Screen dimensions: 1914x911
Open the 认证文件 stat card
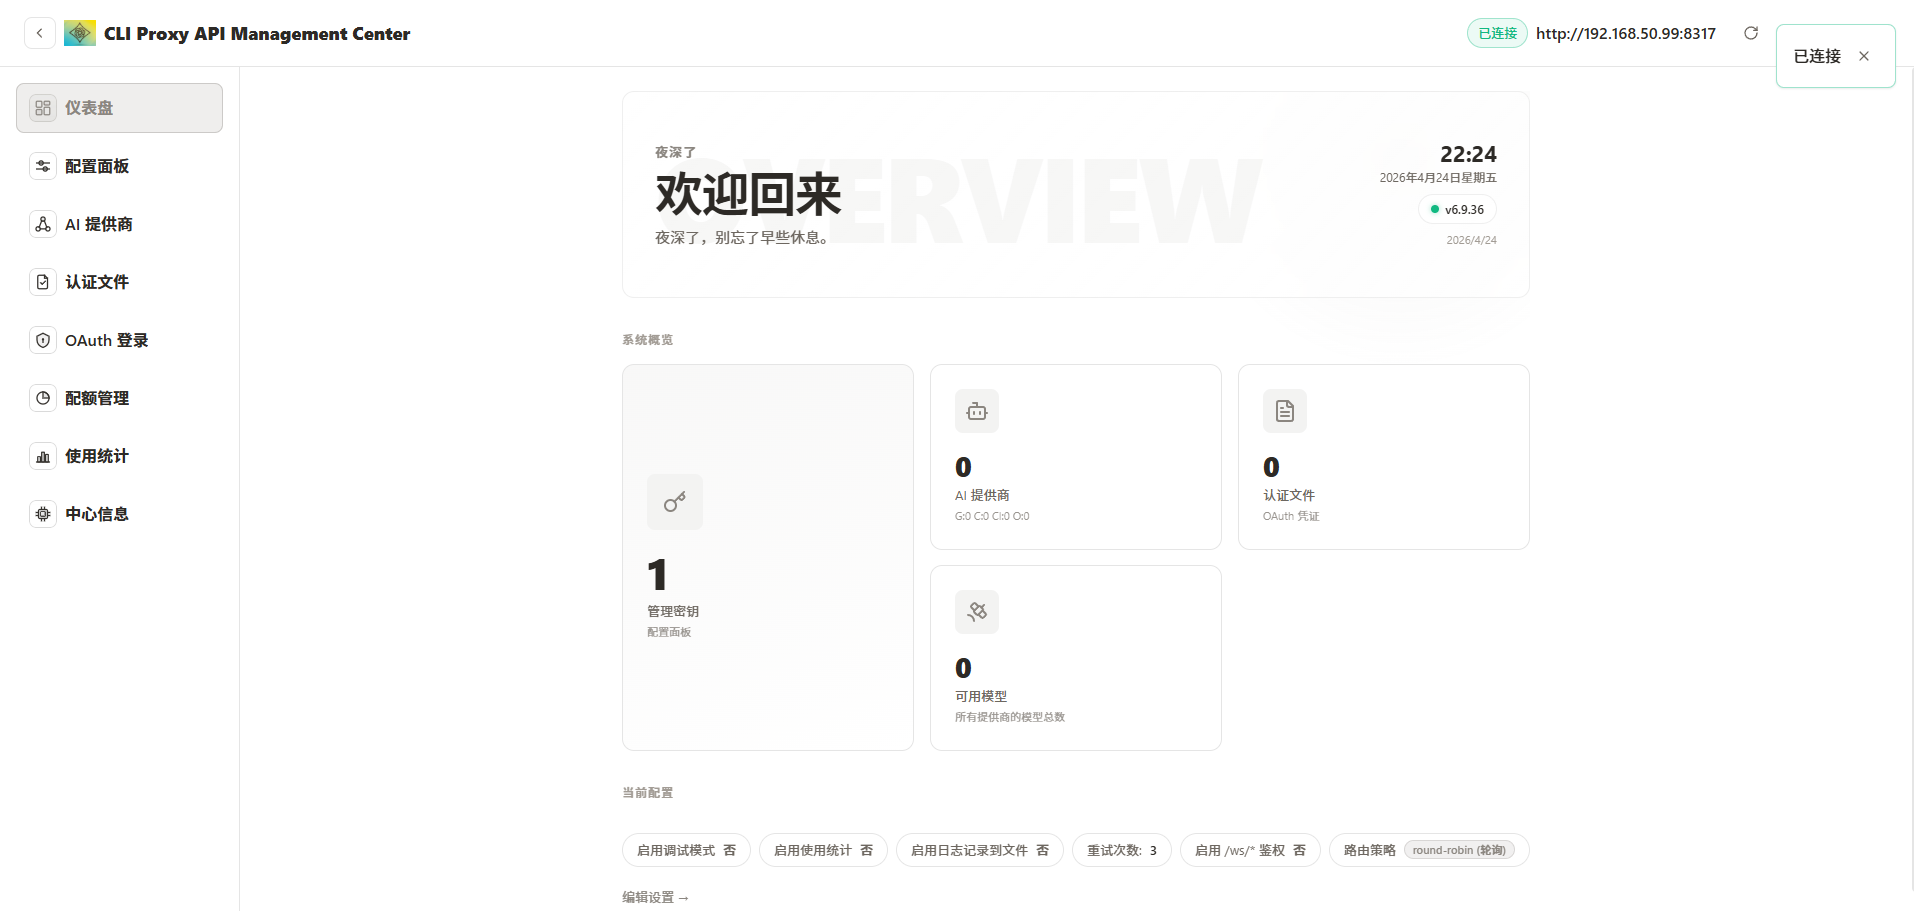pos(1383,457)
